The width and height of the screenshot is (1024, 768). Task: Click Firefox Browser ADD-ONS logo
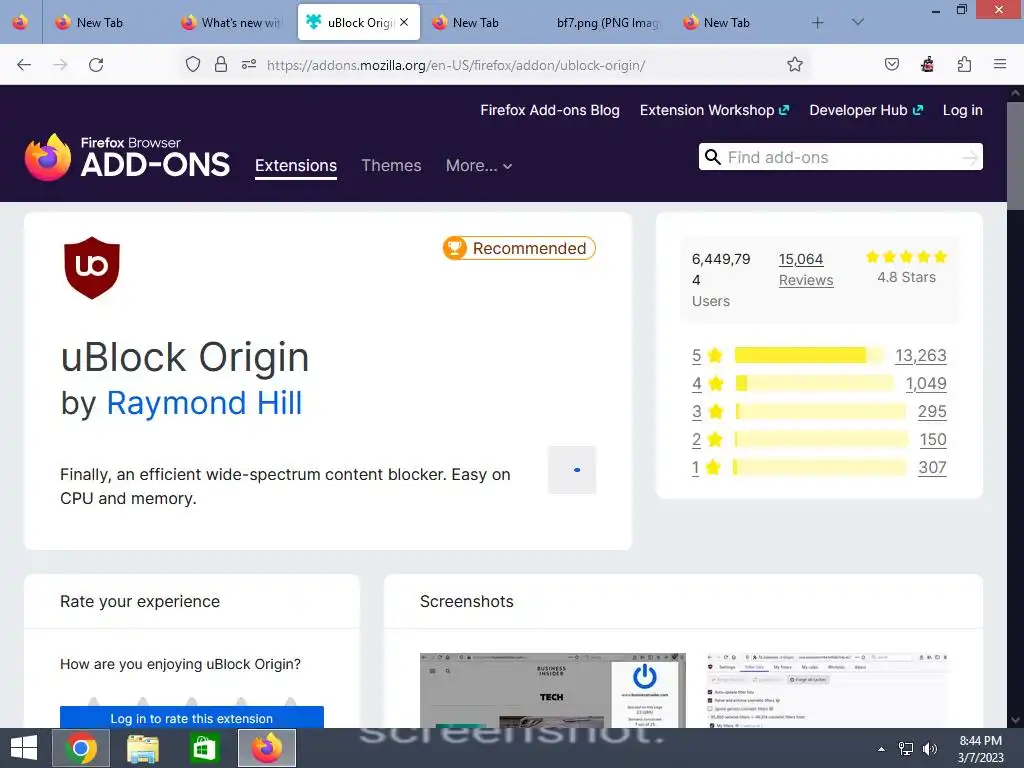(x=127, y=157)
